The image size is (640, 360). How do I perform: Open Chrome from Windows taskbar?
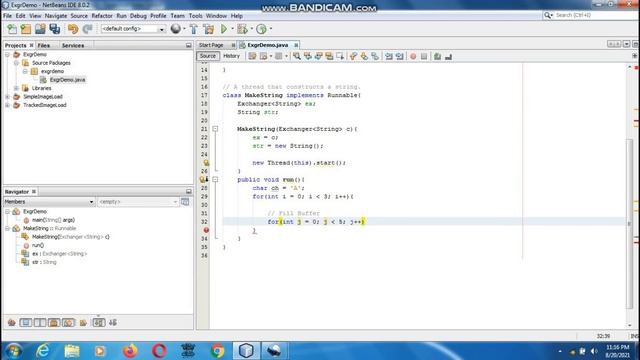click(x=218, y=351)
